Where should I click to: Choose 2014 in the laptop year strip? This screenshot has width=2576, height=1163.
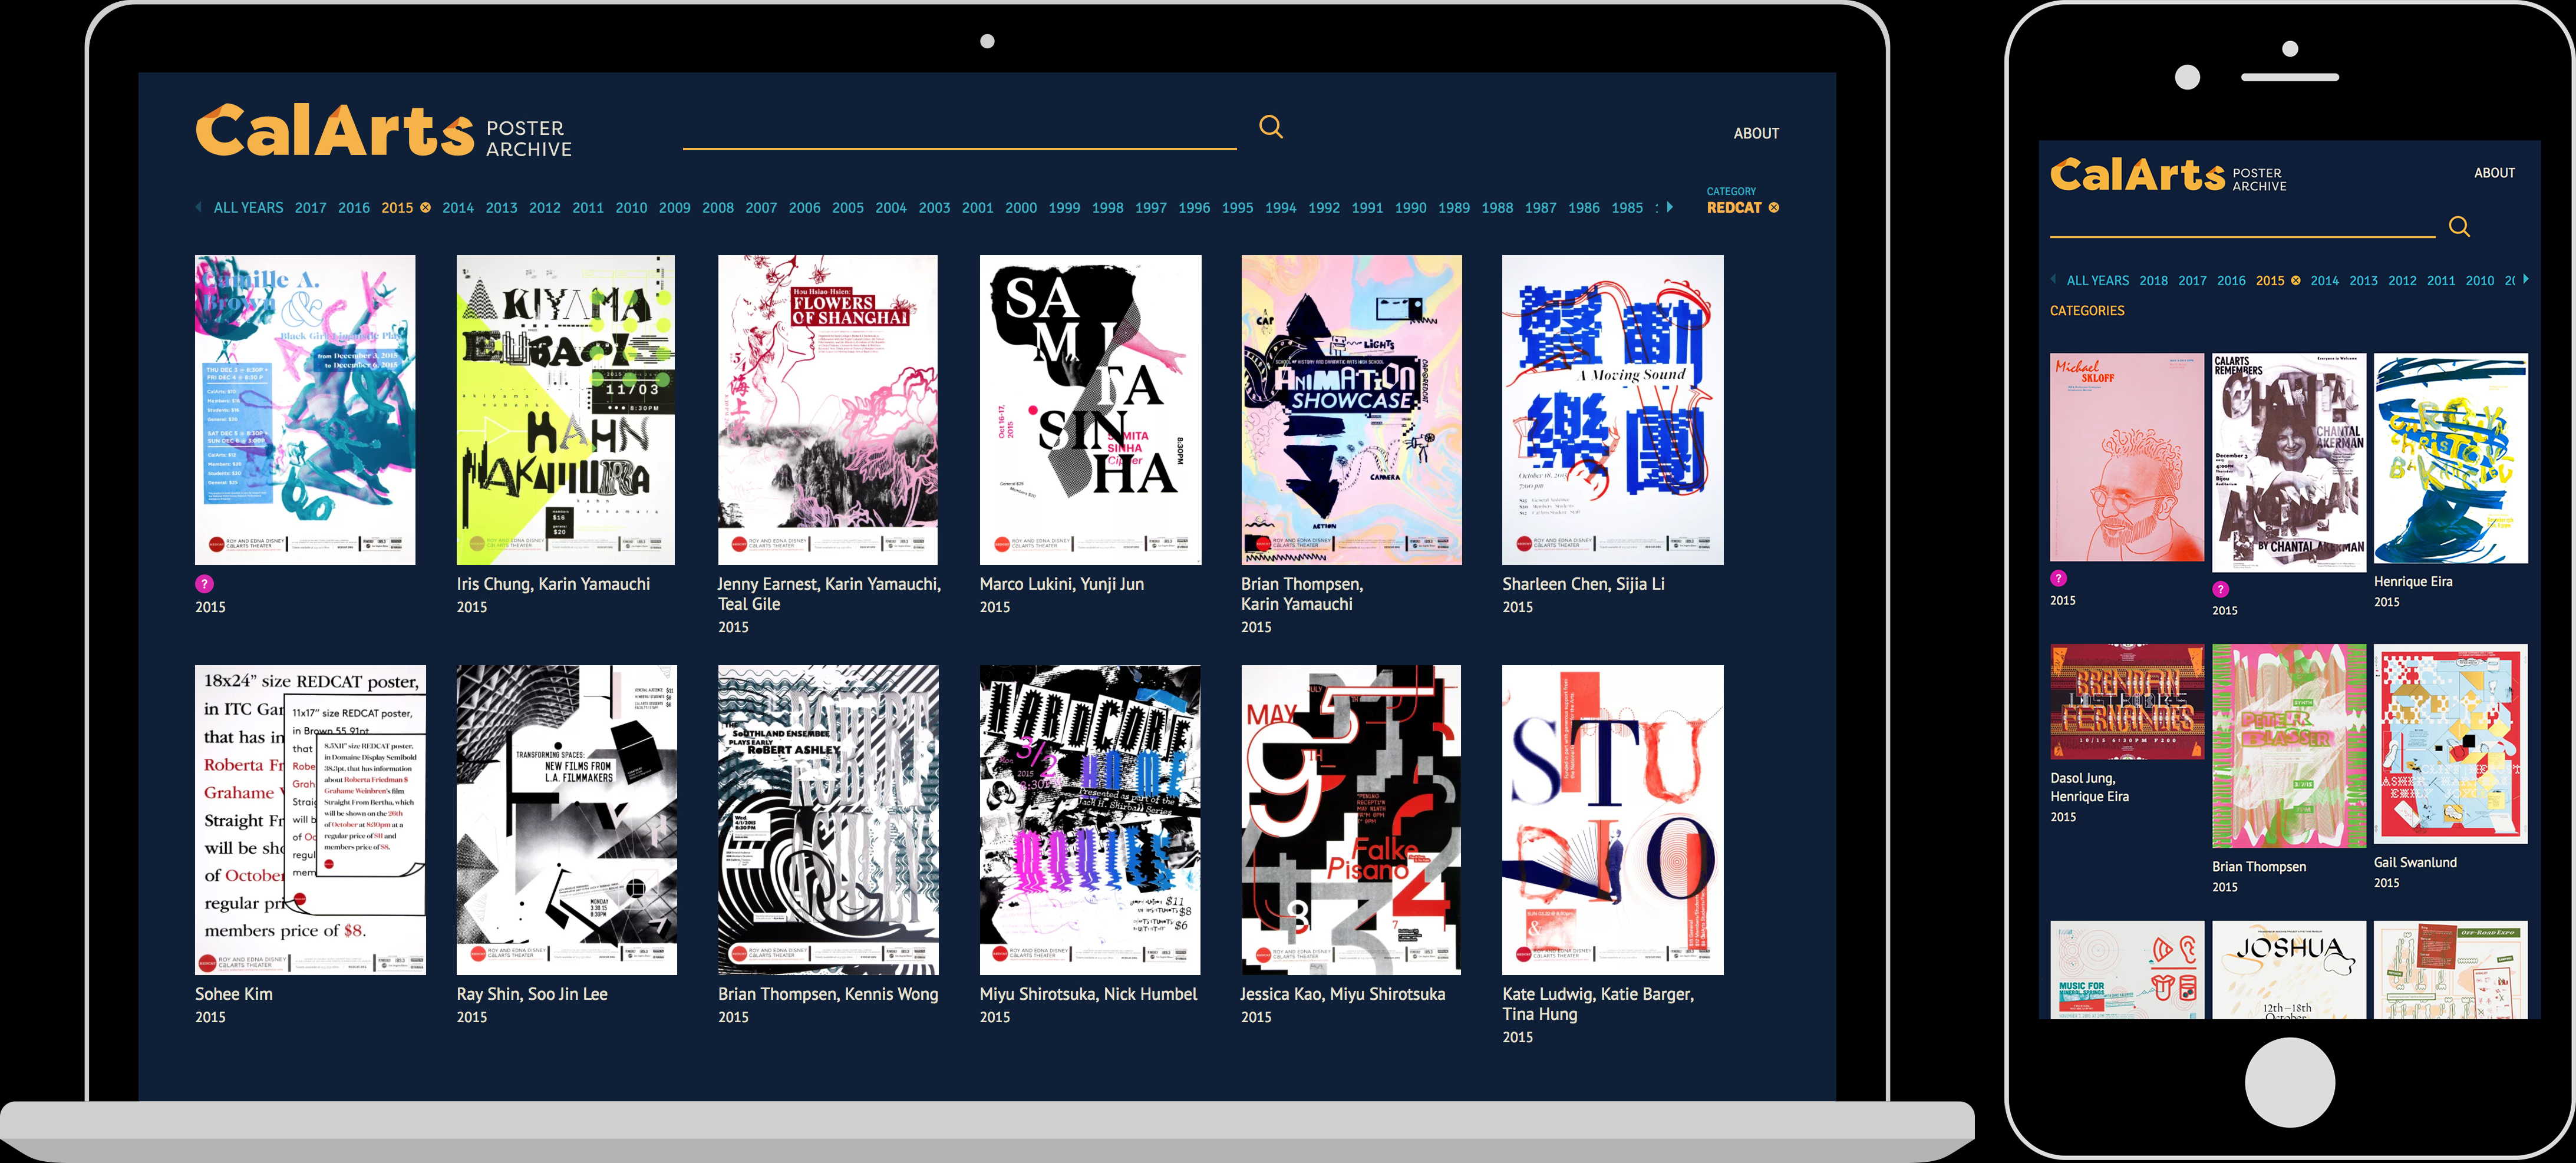(457, 208)
